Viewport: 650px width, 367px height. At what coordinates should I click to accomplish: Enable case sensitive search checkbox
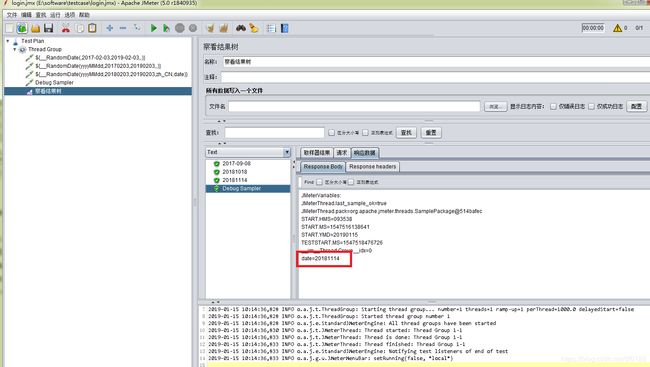(331, 133)
